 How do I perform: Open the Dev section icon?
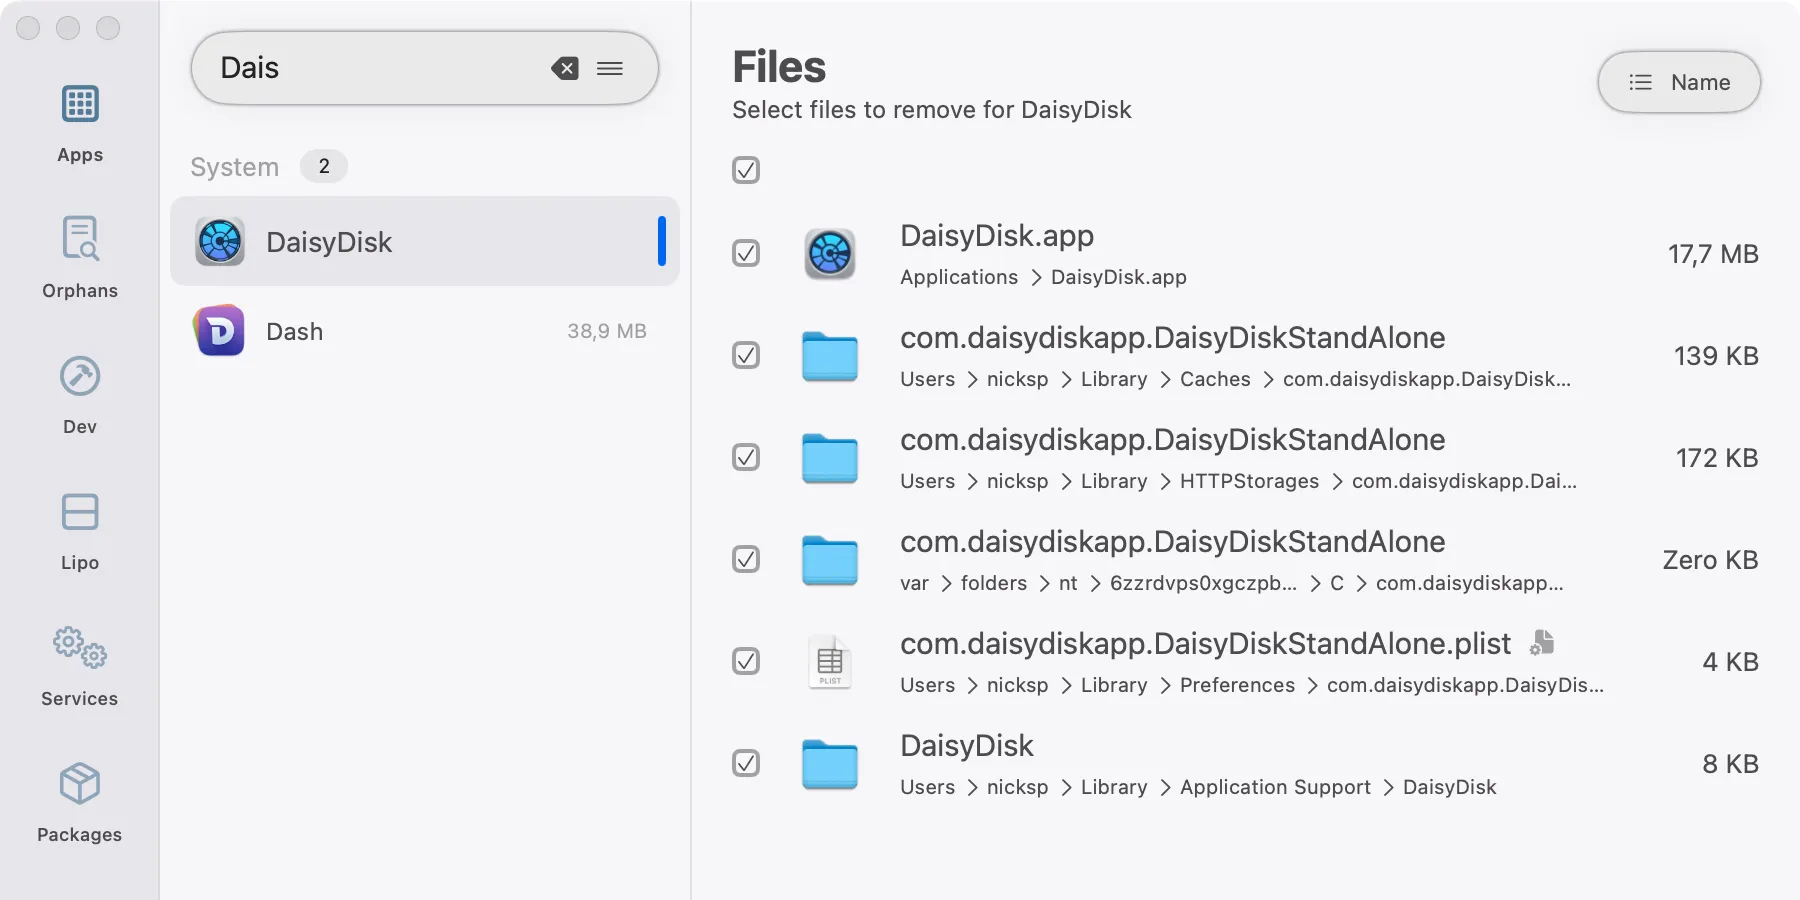[80, 376]
